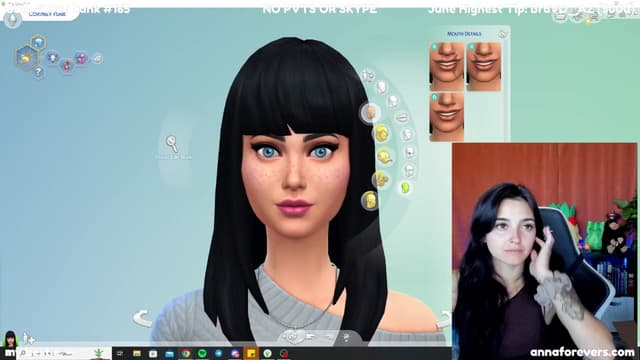Choose the top-left mouth detail thumbnail
Viewport: 640px width, 360px height.
pyautogui.click(x=447, y=67)
